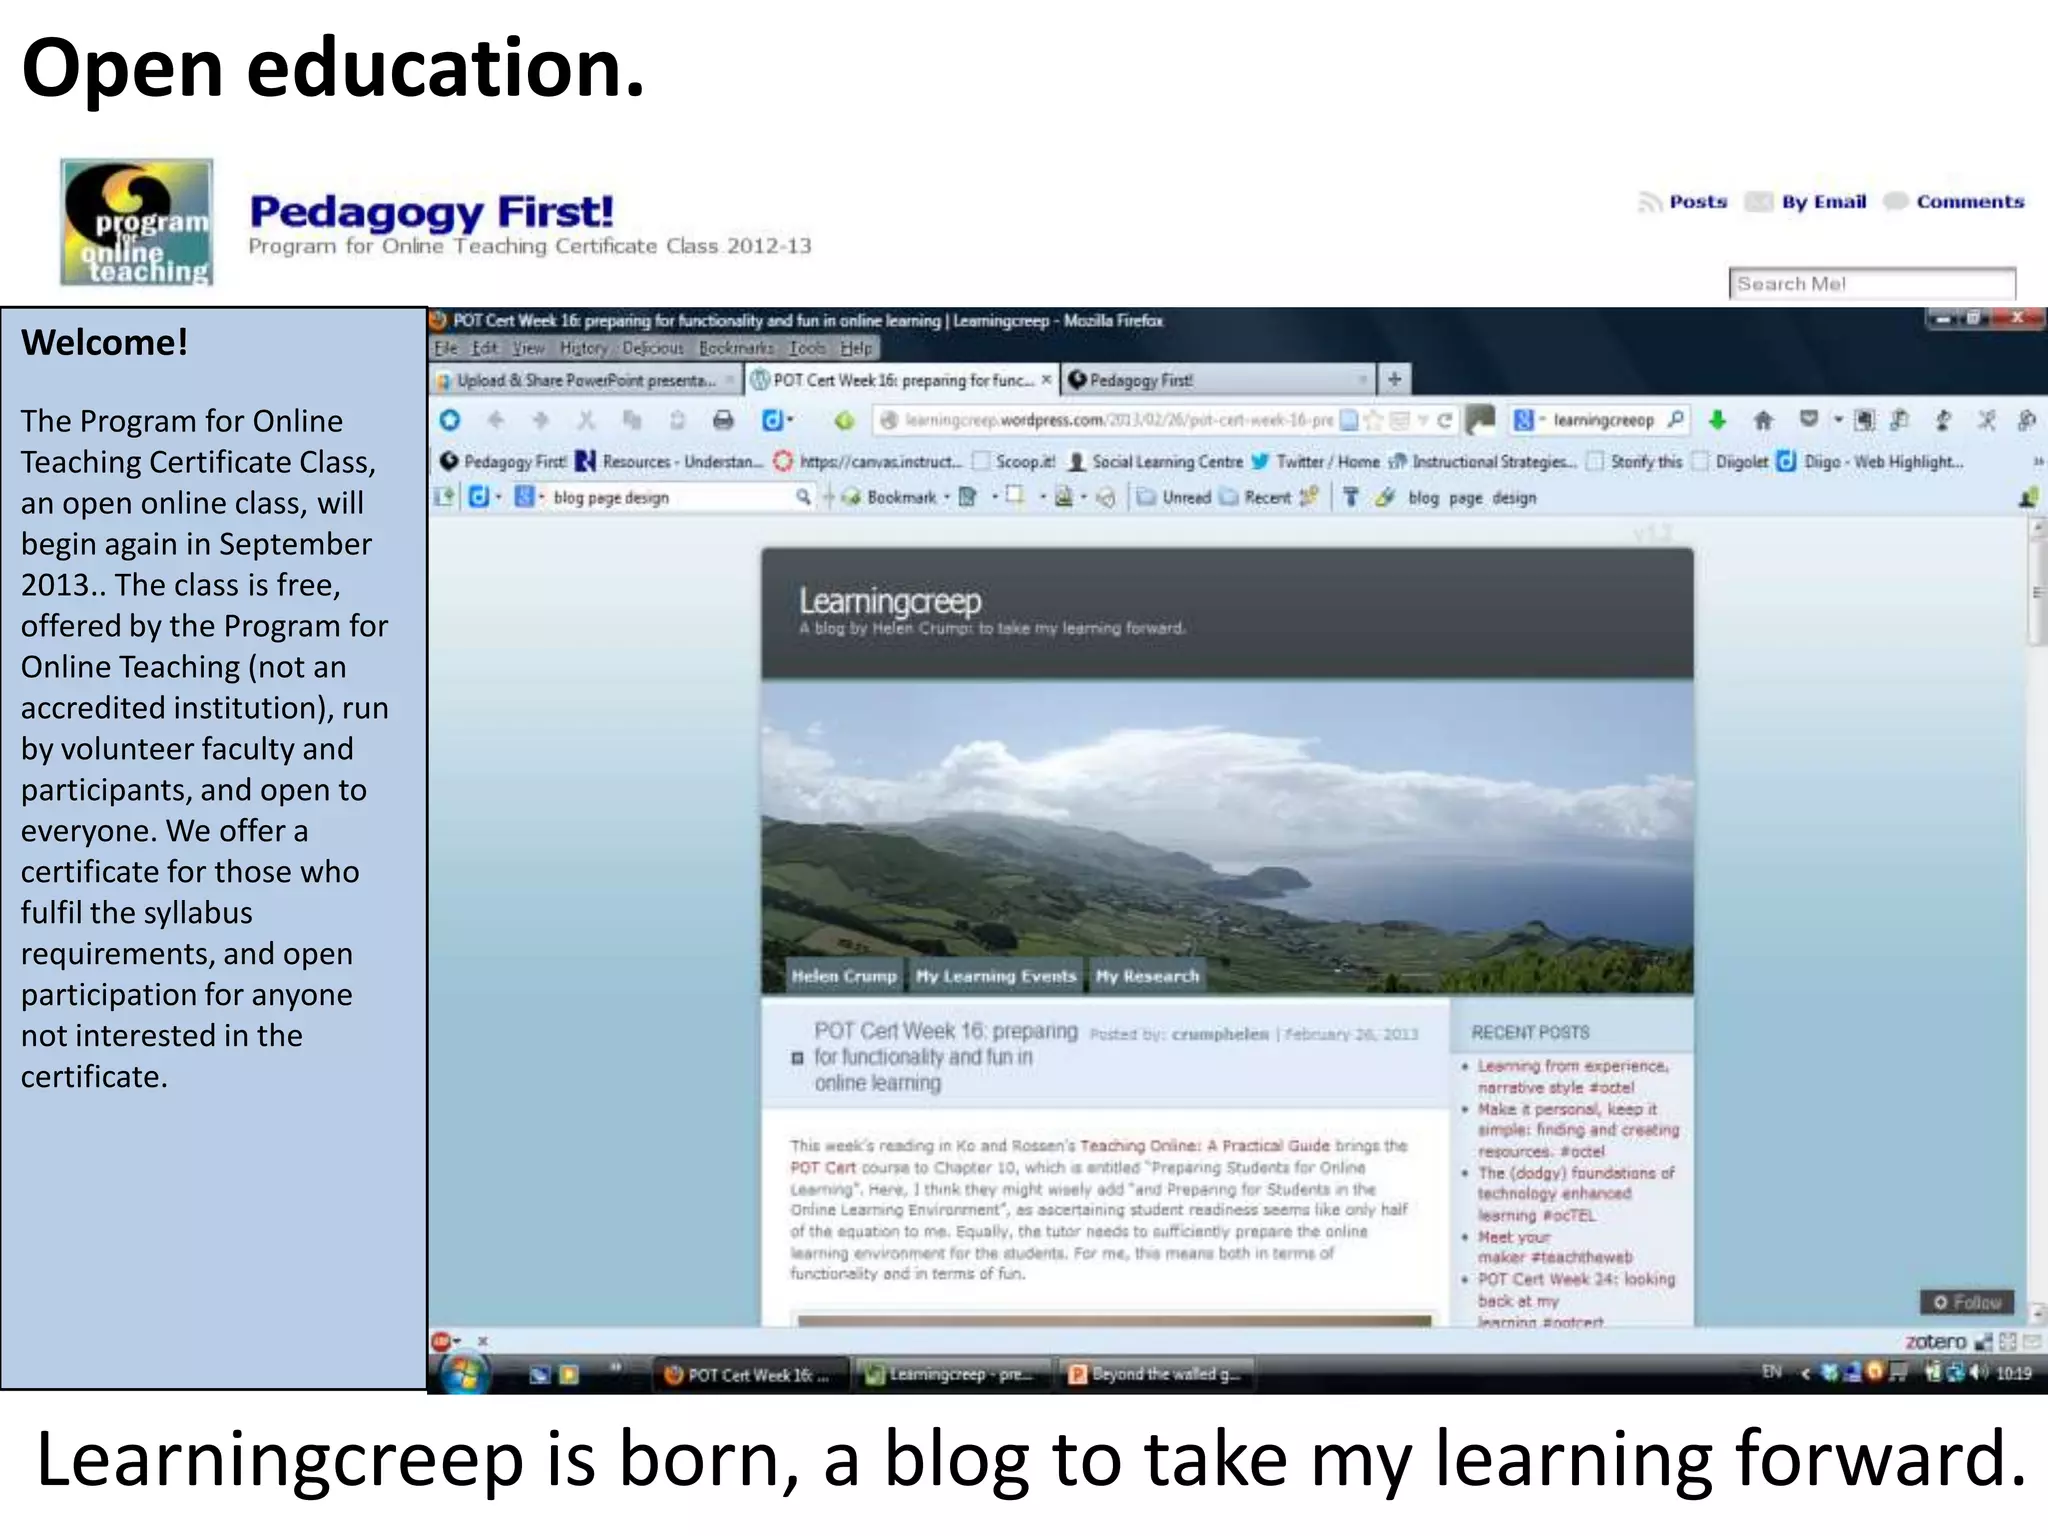Expand the Diigo Bookmark dropdown arrow
This screenshot has height=1536, width=2048.
pos(946,497)
